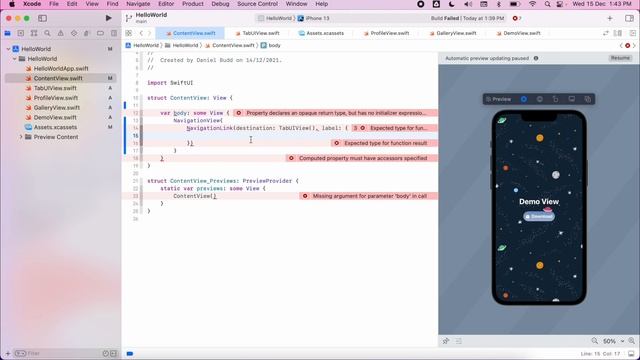Pin the preview with the pin icon
Viewport: 640px width, 360px height.
pos(446,341)
